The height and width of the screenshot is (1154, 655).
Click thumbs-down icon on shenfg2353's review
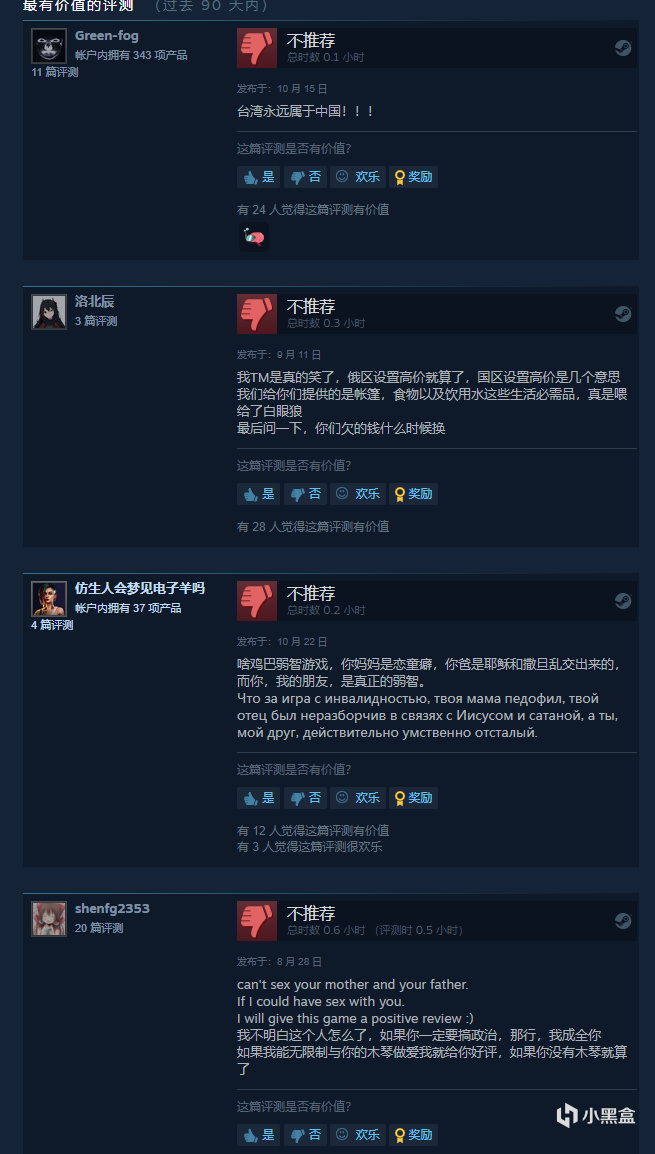tap(257, 921)
